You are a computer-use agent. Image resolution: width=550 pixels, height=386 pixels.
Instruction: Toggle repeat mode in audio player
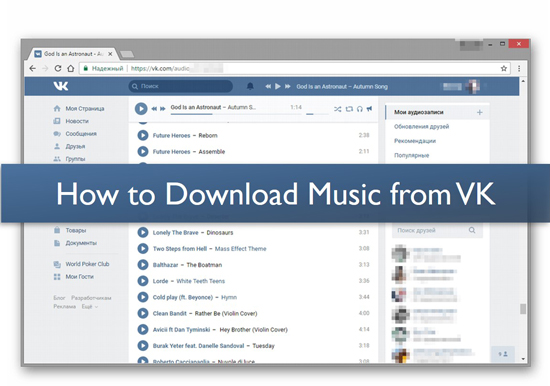[349, 109]
